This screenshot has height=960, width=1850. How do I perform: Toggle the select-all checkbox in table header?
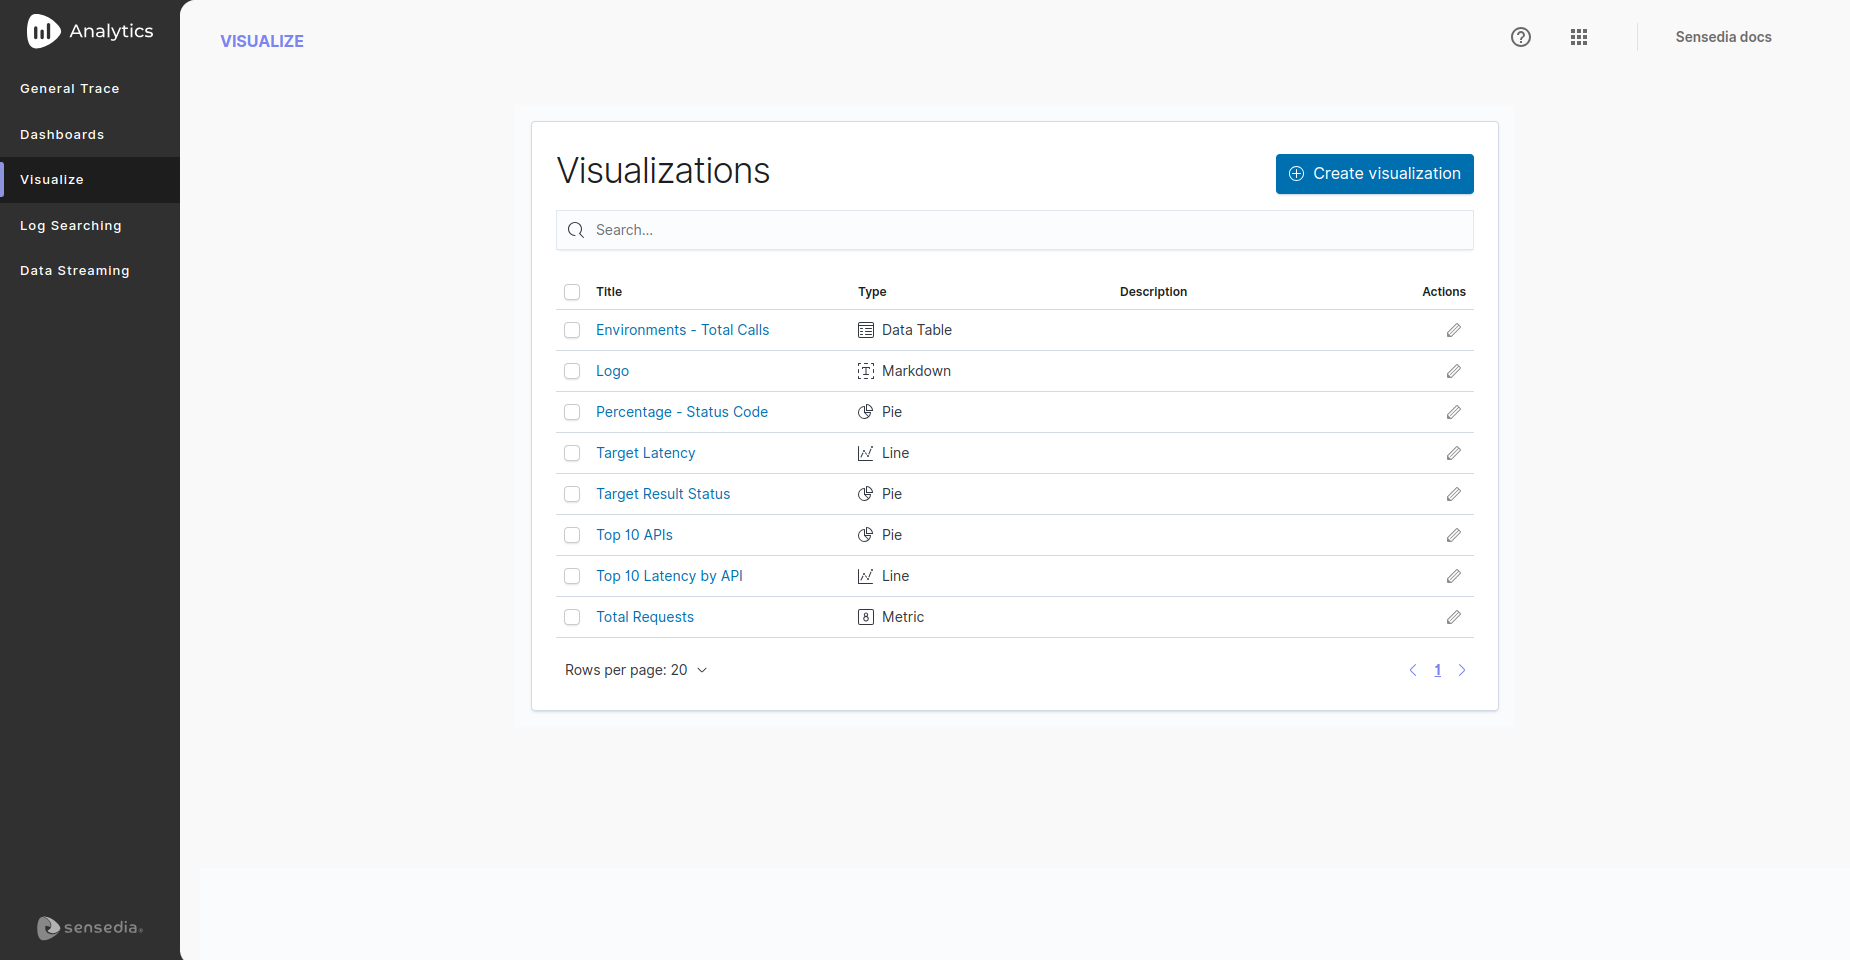click(572, 292)
